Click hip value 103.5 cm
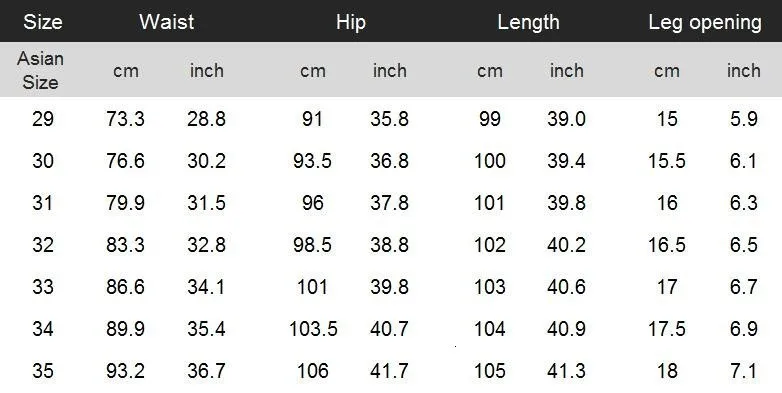Image resolution: width=782 pixels, height=393 pixels. pyautogui.click(x=313, y=329)
